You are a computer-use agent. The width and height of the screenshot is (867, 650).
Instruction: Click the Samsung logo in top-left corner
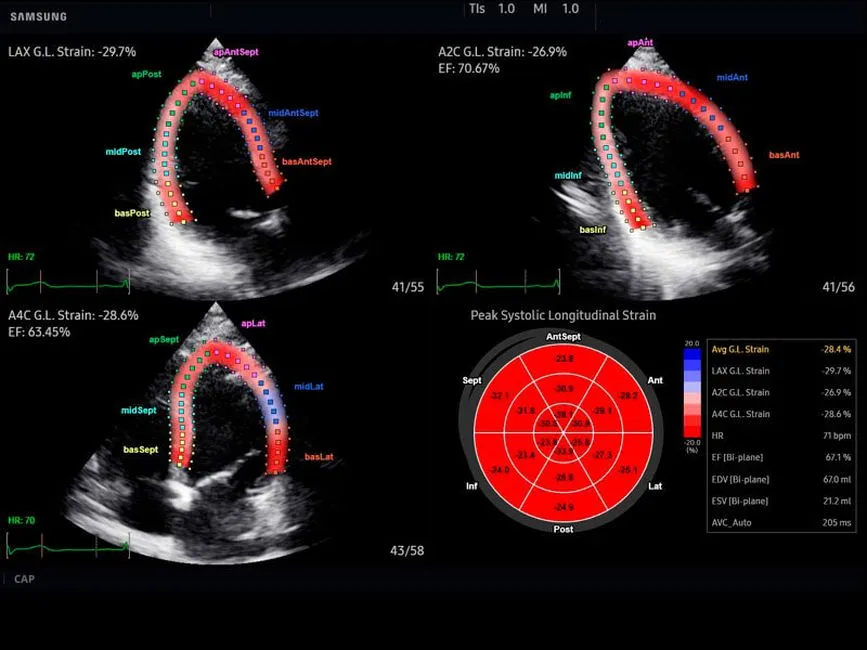(x=38, y=17)
